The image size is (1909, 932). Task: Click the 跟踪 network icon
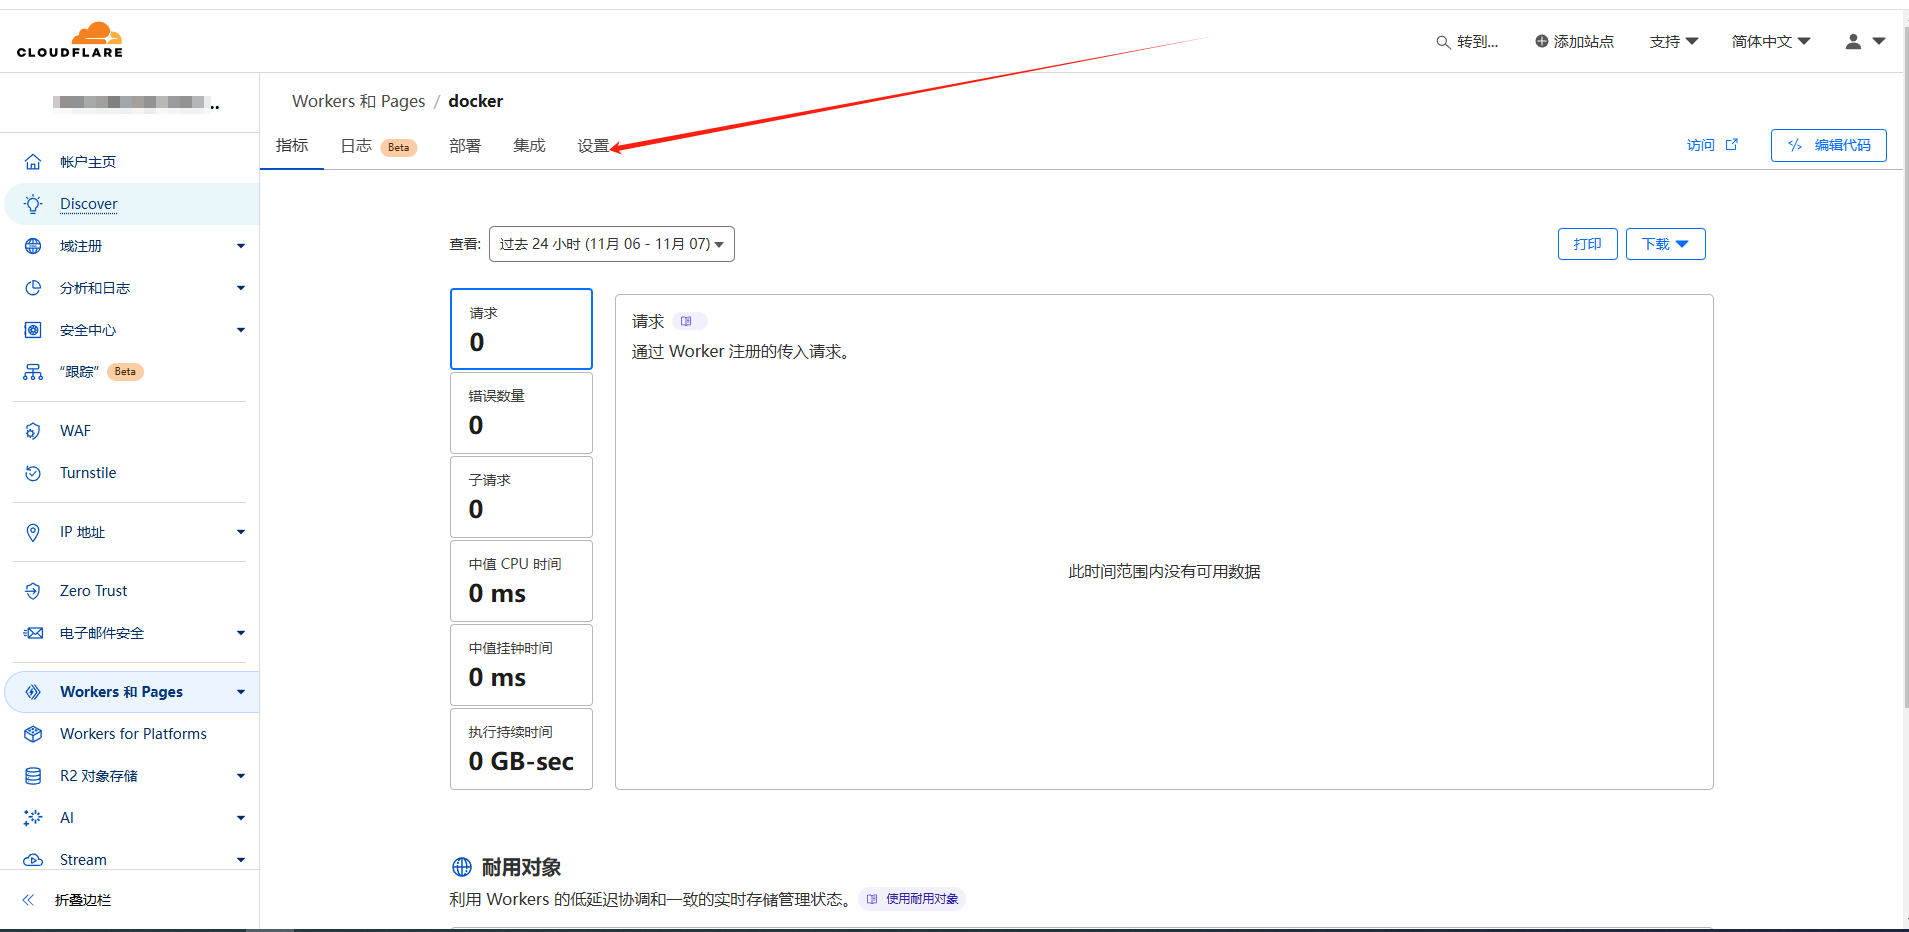pyautogui.click(x=33, y=372)
